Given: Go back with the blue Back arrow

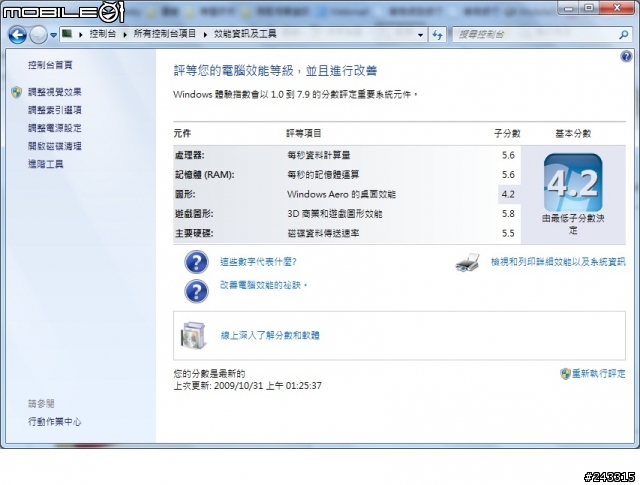Looking at the screenshot, I should [18, 35].
